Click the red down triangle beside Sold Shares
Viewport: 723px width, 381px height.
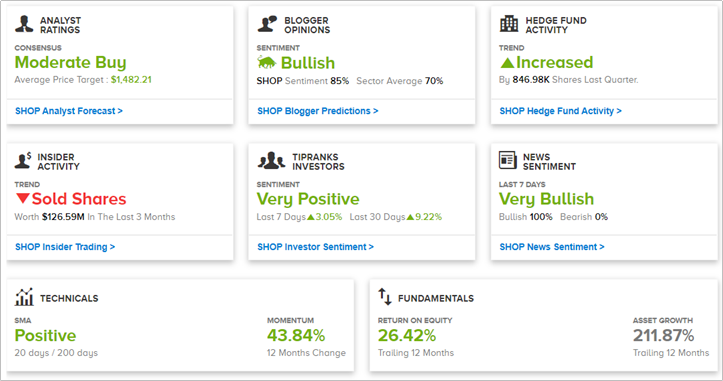tap(23, 198)
